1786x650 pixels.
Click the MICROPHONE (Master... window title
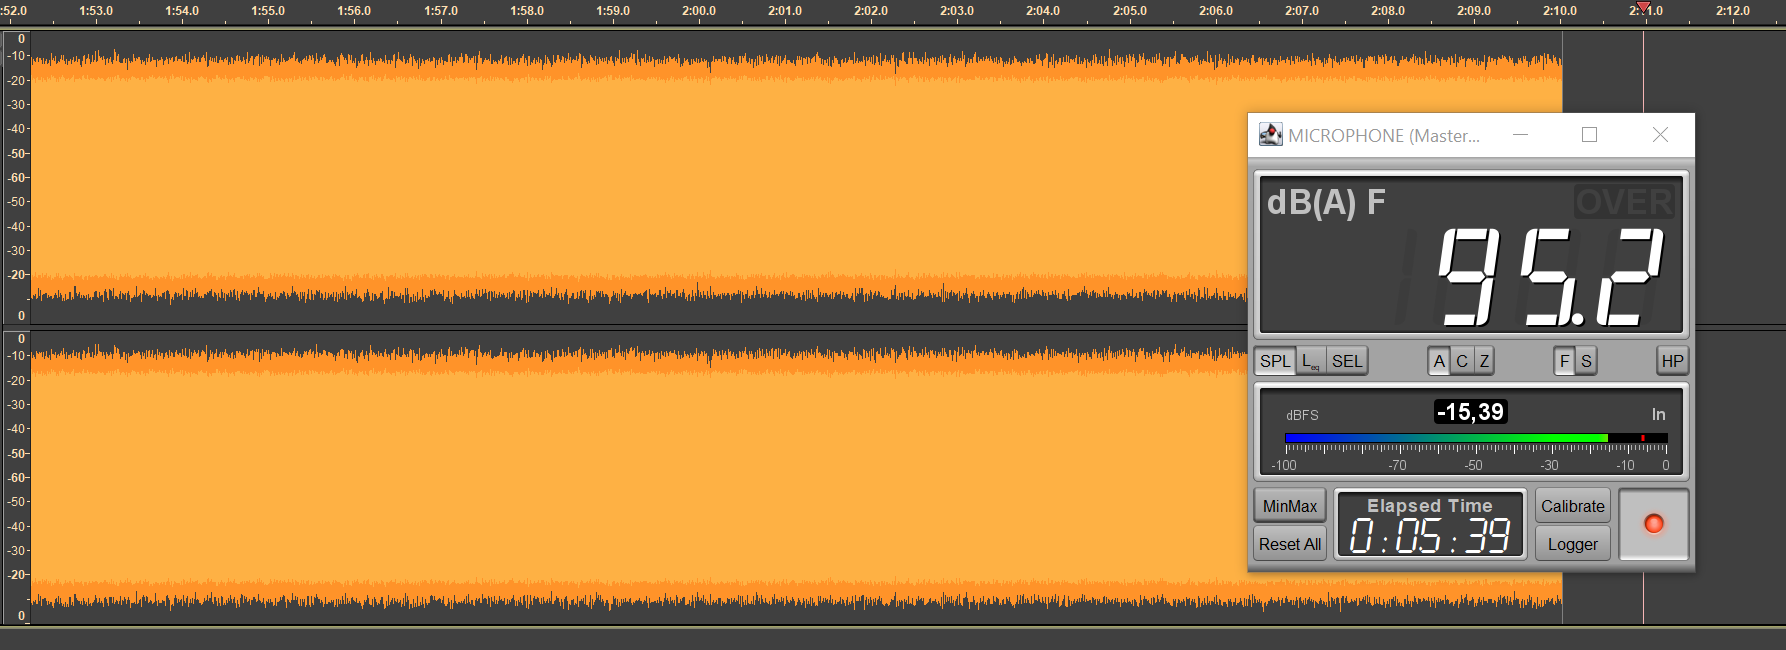[x=1384, y=135]
